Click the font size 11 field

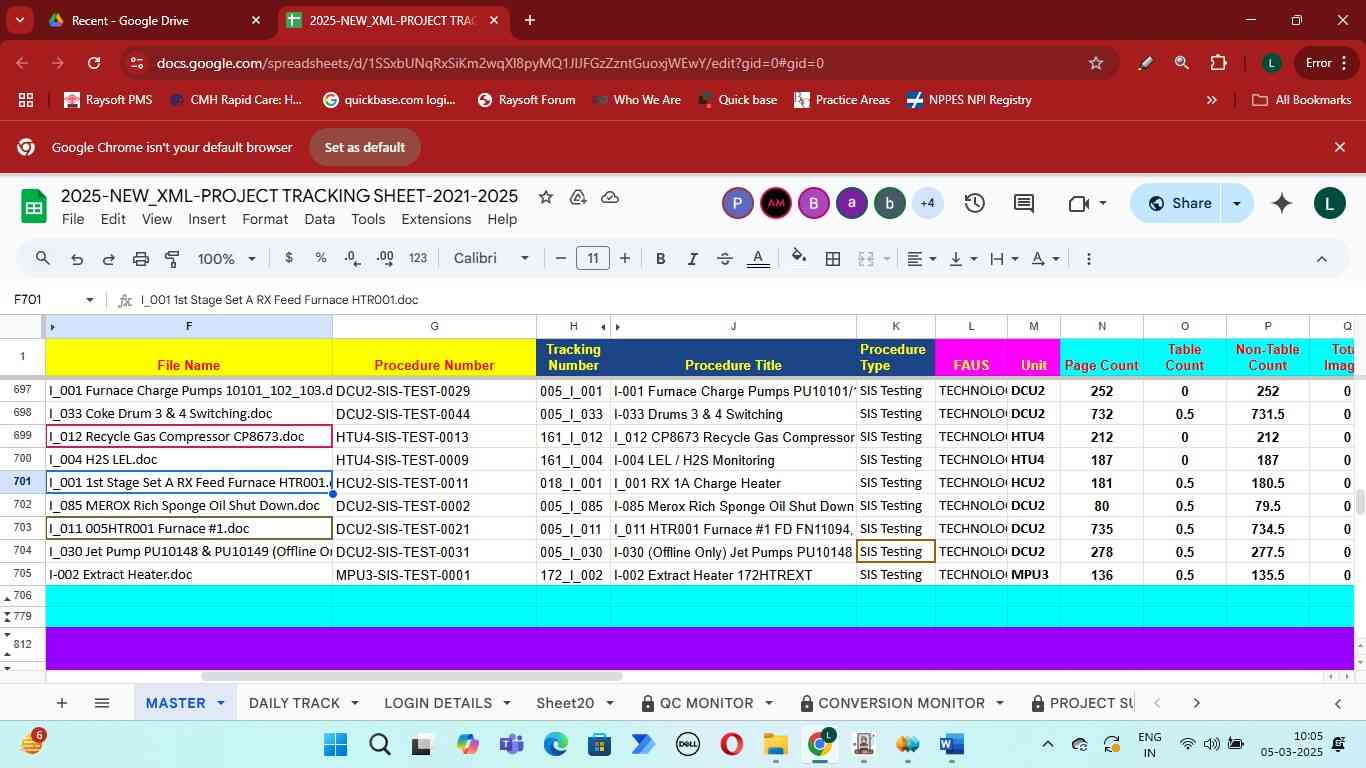click(x=593, y=259)
